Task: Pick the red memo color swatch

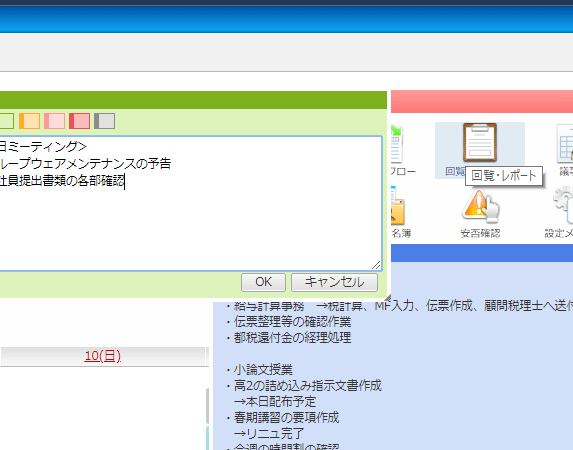Action: click(79, 121)
